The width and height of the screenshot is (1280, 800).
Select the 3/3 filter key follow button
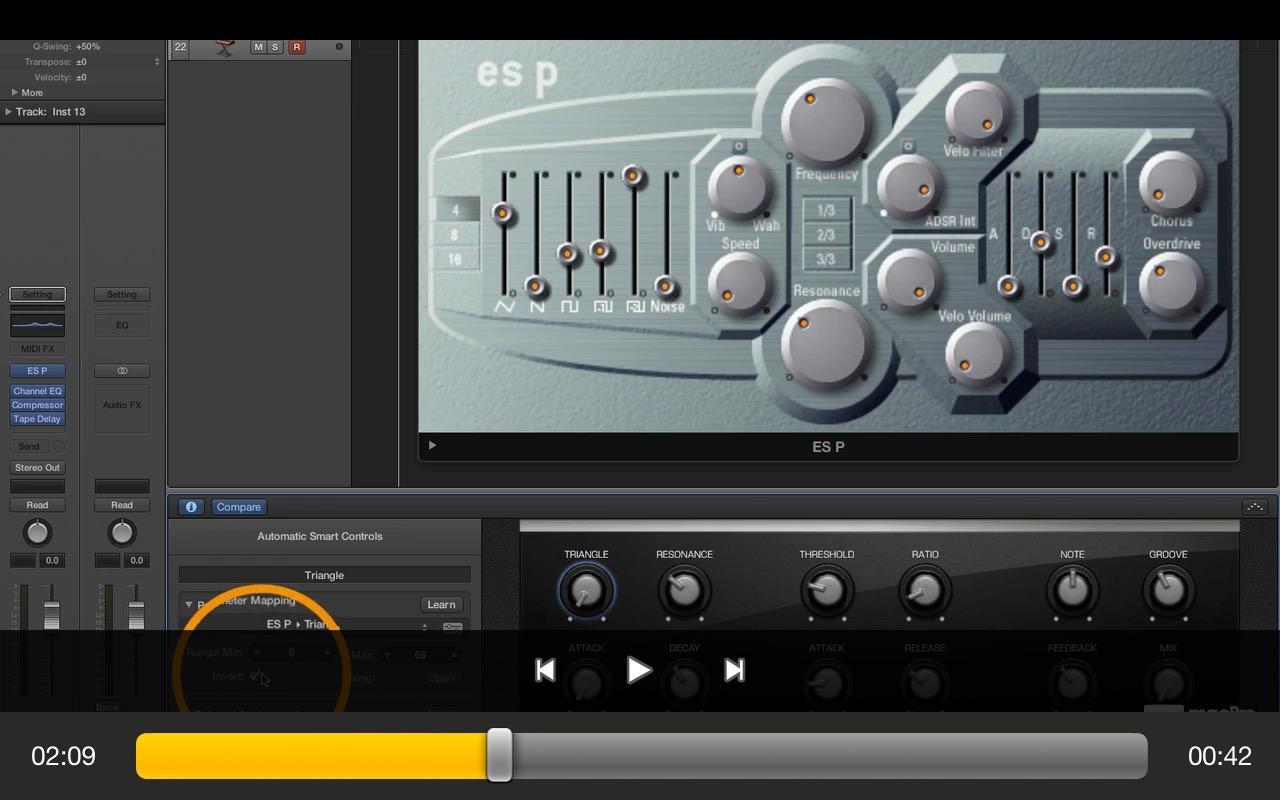pyautogui.click(x=826, y=259)
